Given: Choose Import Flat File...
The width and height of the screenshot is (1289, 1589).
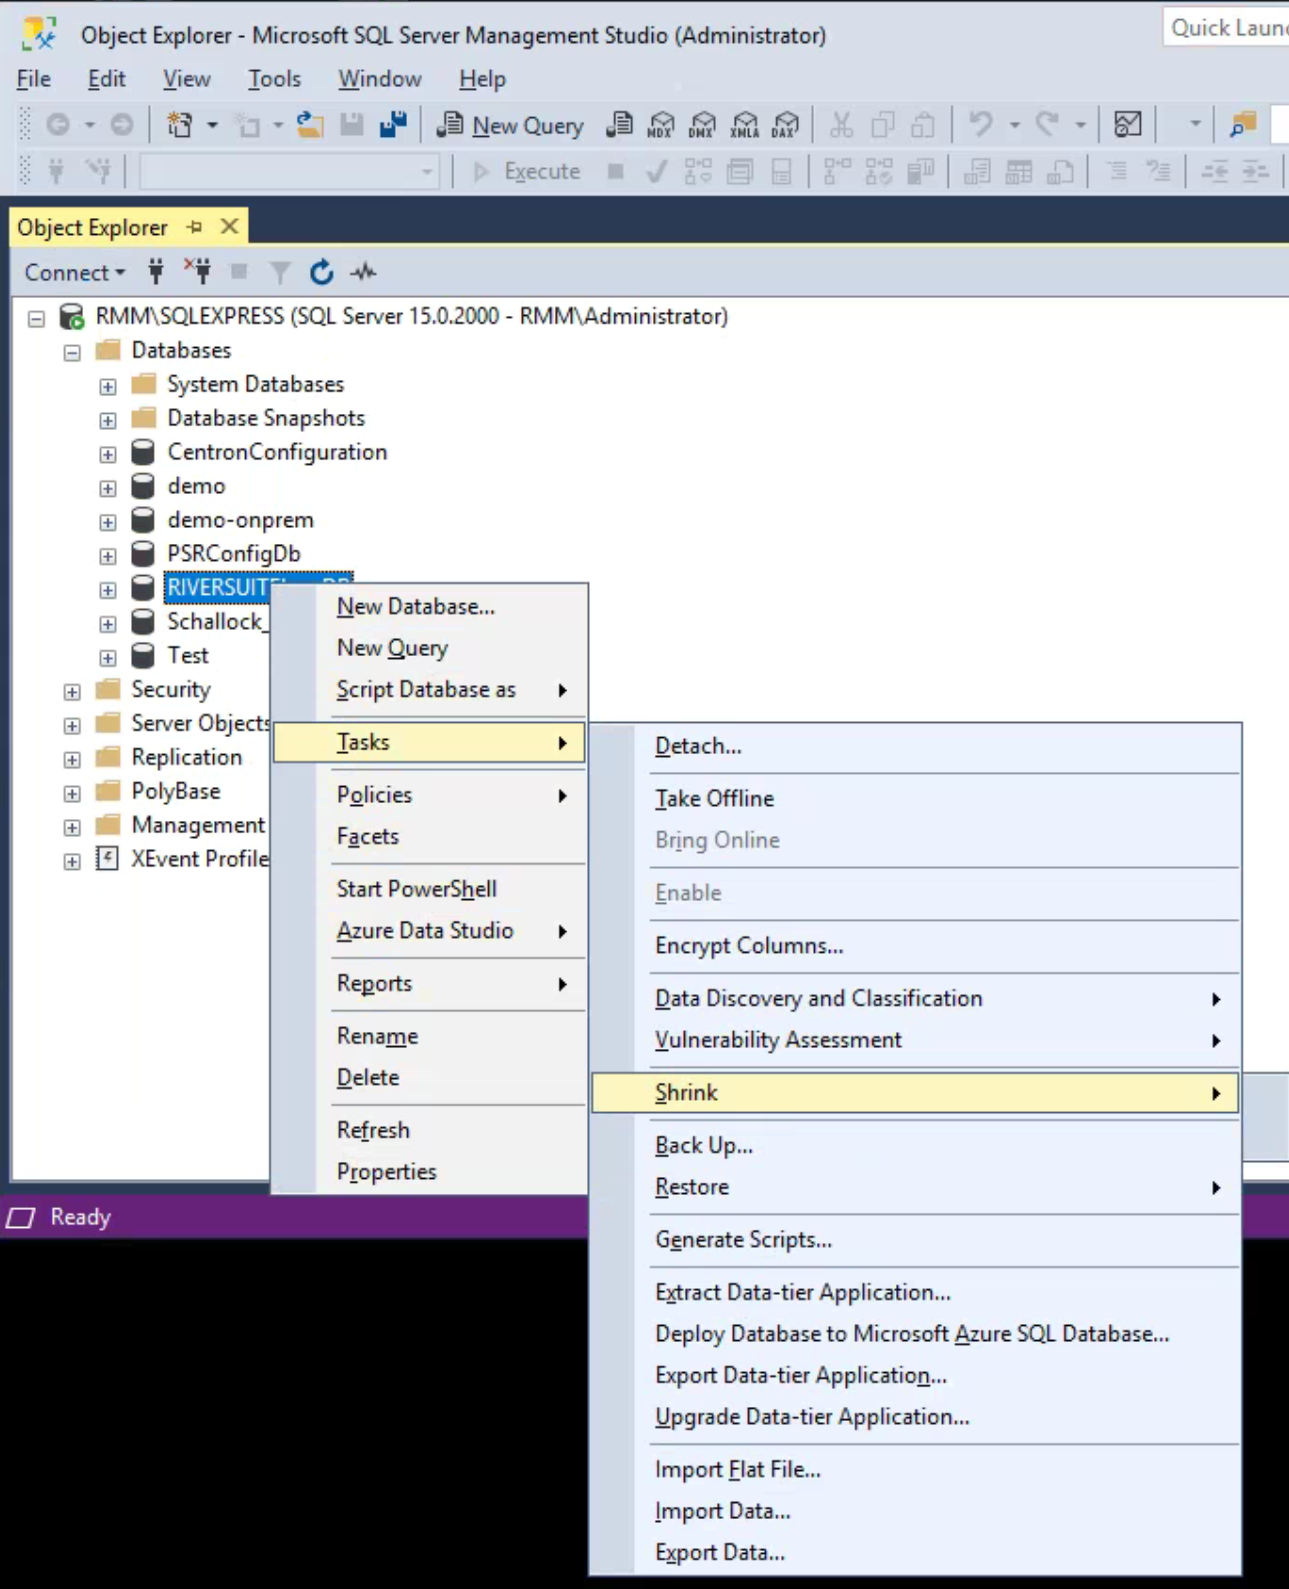Looking at the screenshot, I should (x=915, y=1470).
